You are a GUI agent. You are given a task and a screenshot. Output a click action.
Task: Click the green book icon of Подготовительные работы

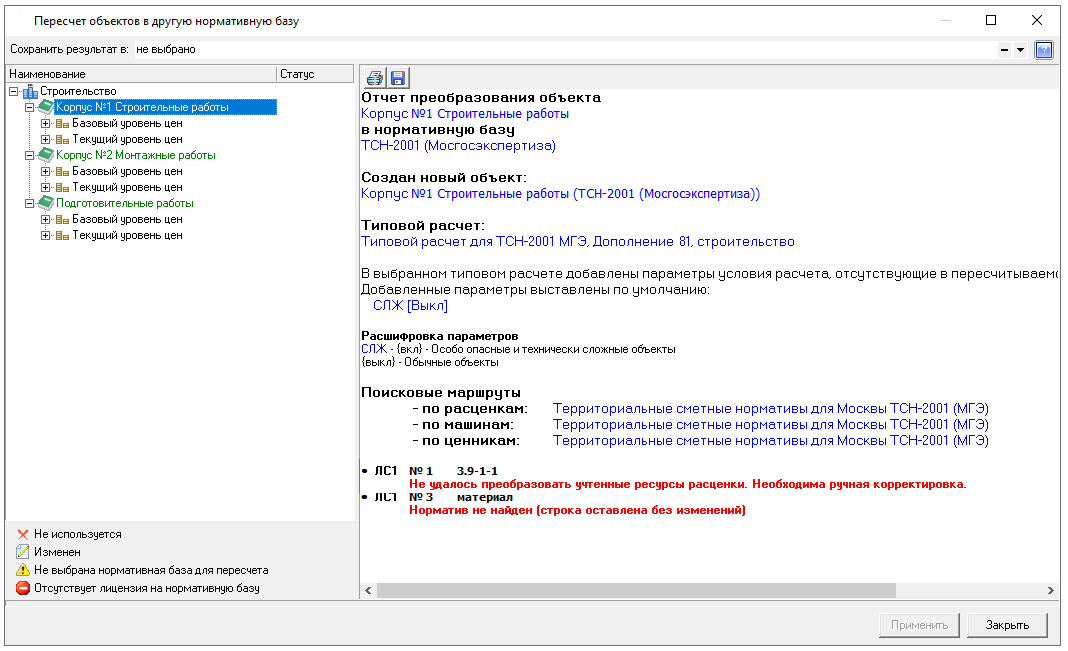[x=46, y=204]
